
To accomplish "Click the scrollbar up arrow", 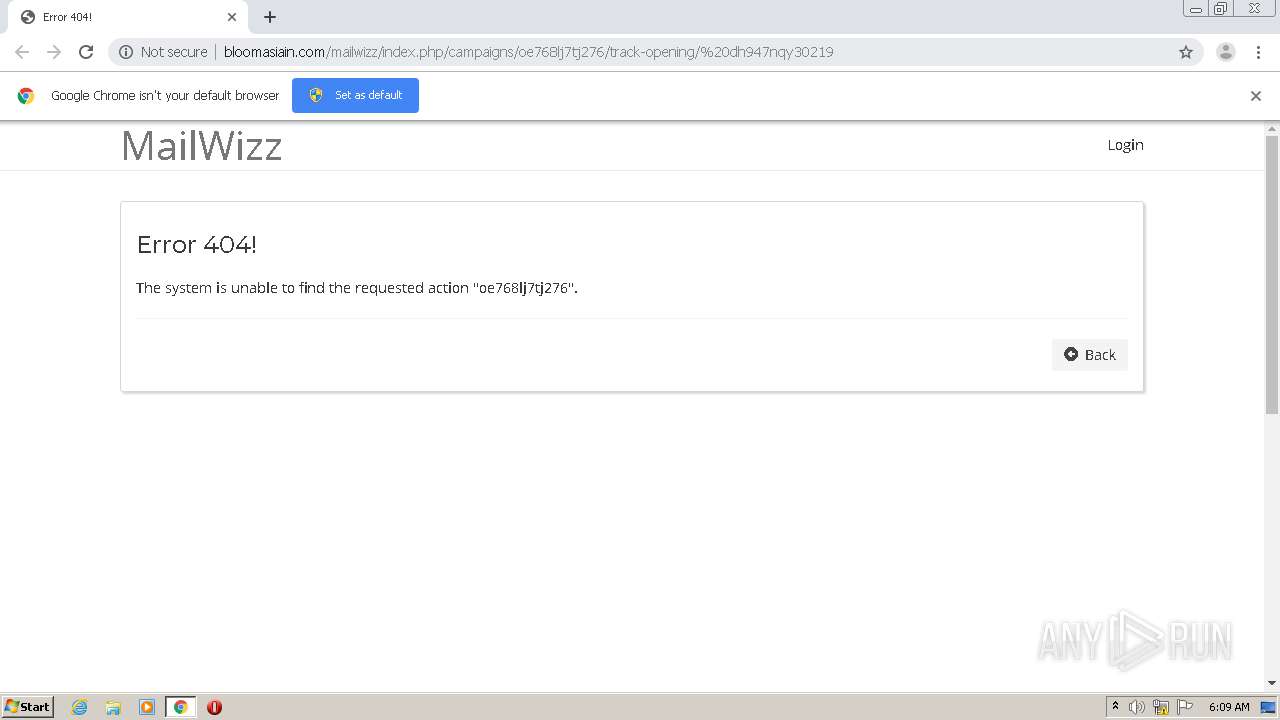I will 1272,128.
